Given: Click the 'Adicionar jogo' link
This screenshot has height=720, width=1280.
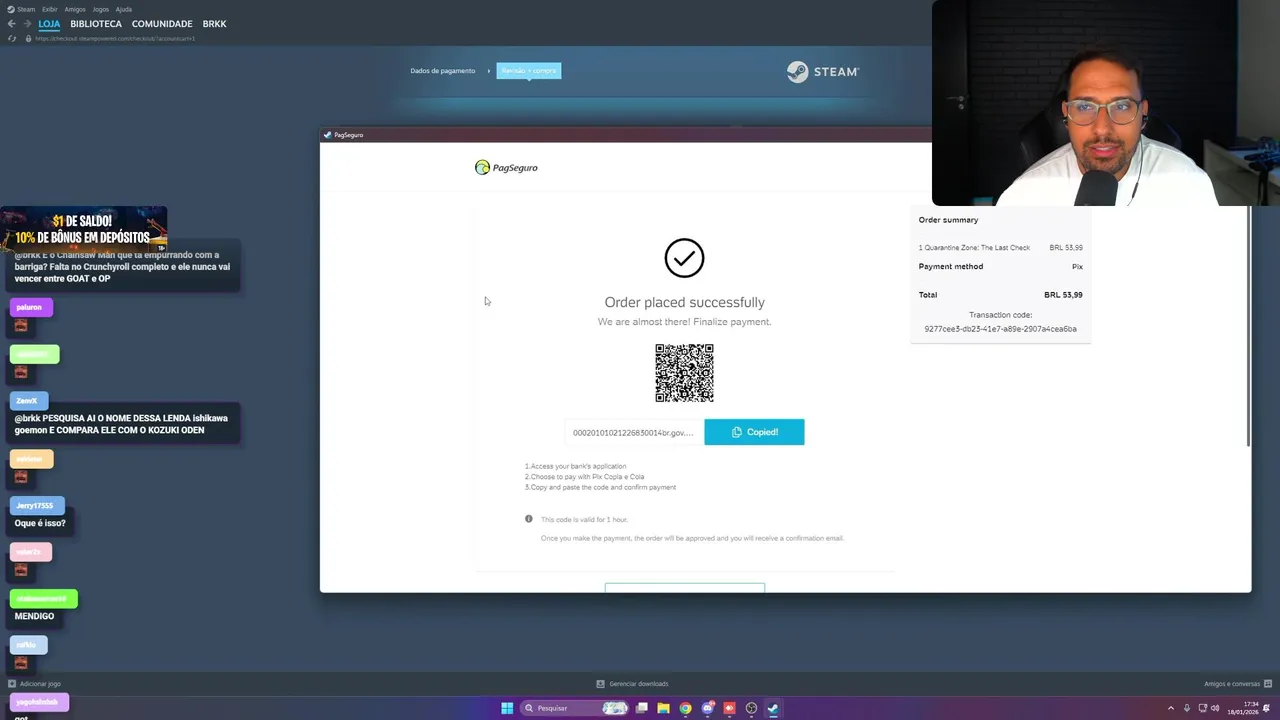Looking at the screenshot, I should tap(34, 684).
